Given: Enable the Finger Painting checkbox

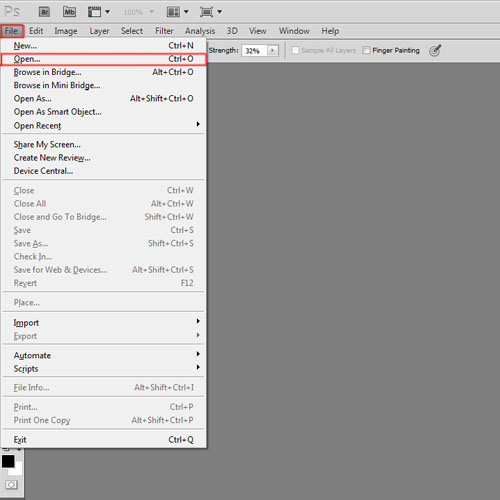Looking at the screenshot, I should [x=366, y=50].
